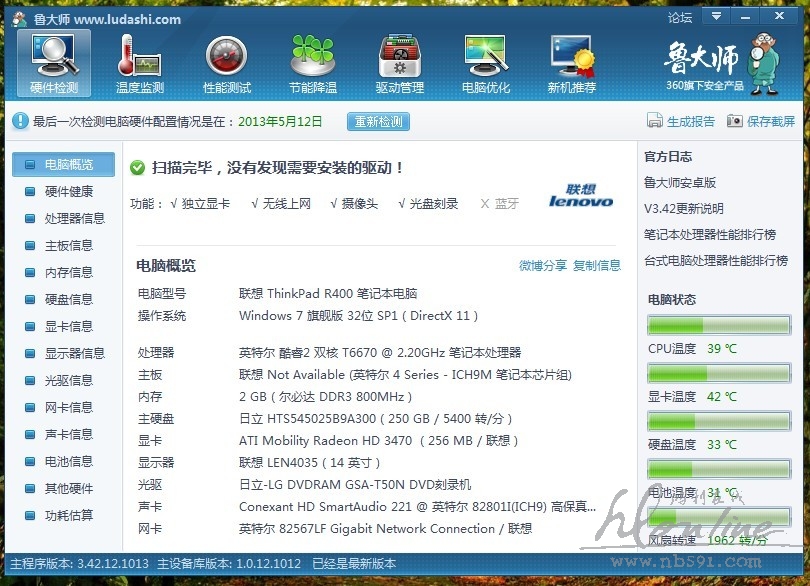Screen dimensions: 810x586
Task: Select 硬盘信息 in the sidebar
Action: pyautogui.click(x=68, y=299)
